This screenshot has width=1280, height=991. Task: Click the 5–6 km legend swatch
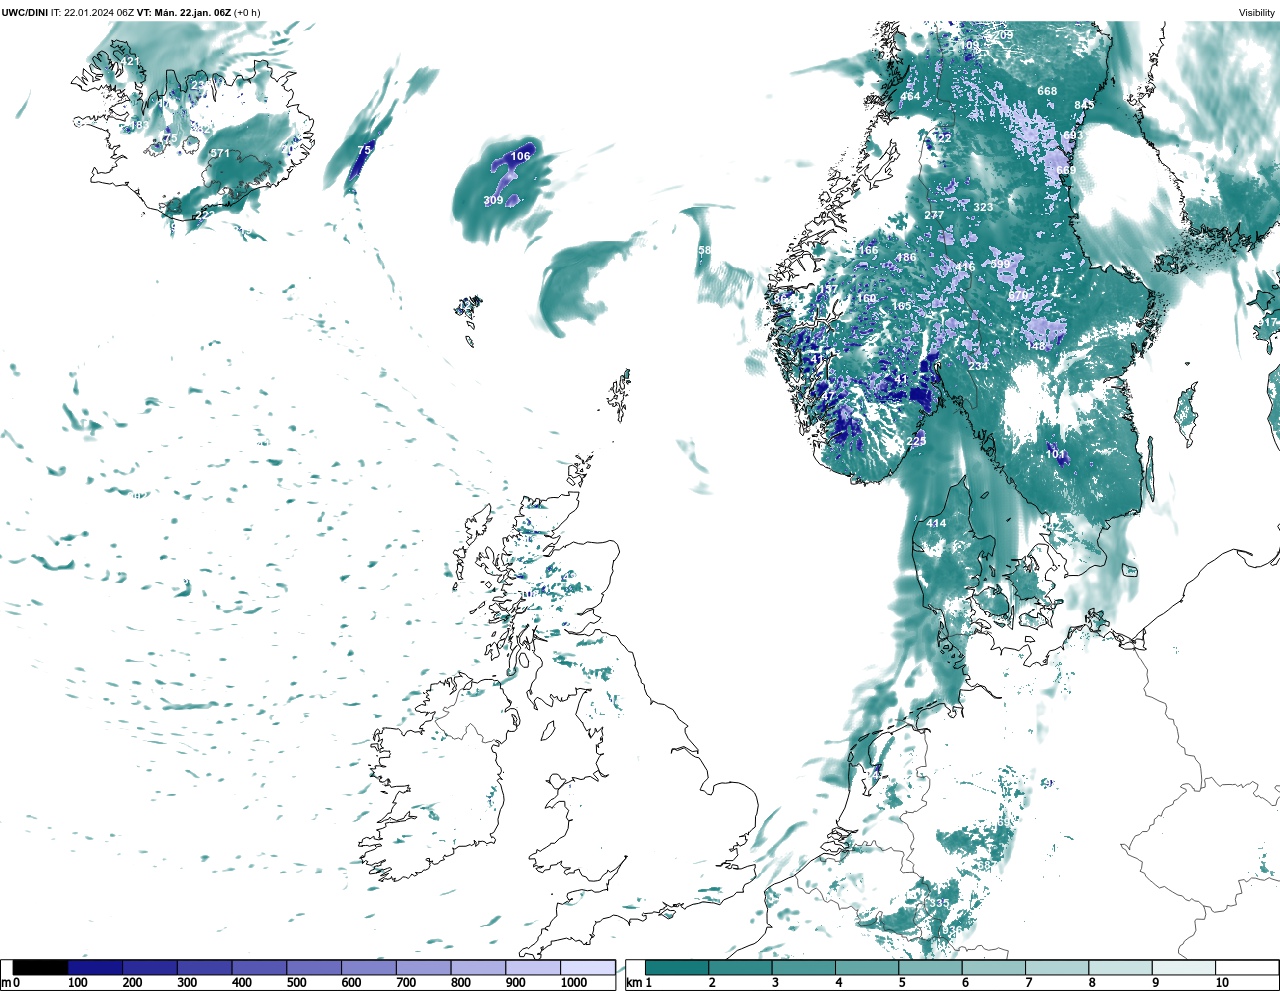tap(930, 968)
